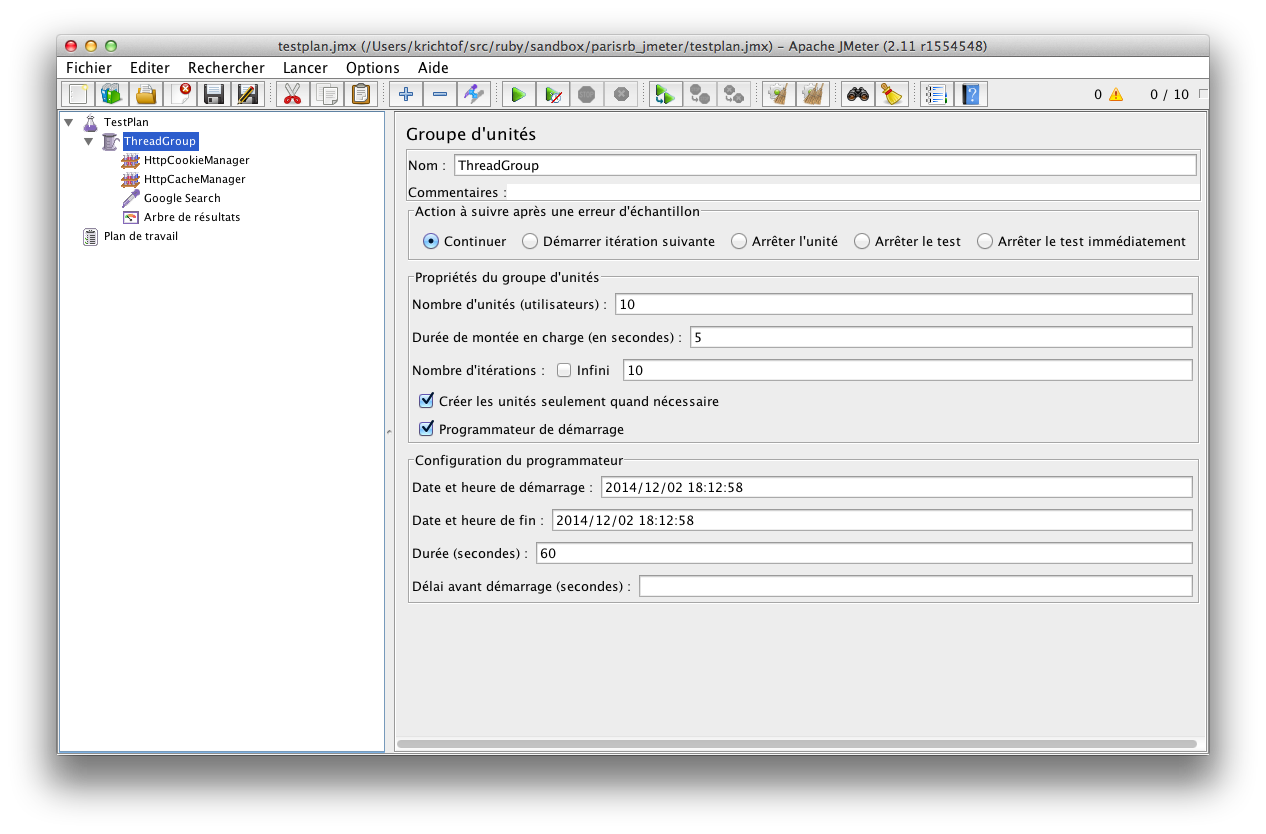Select Arbre de résultats listener
Screen dimensions: 1266x834
(192, 217)
